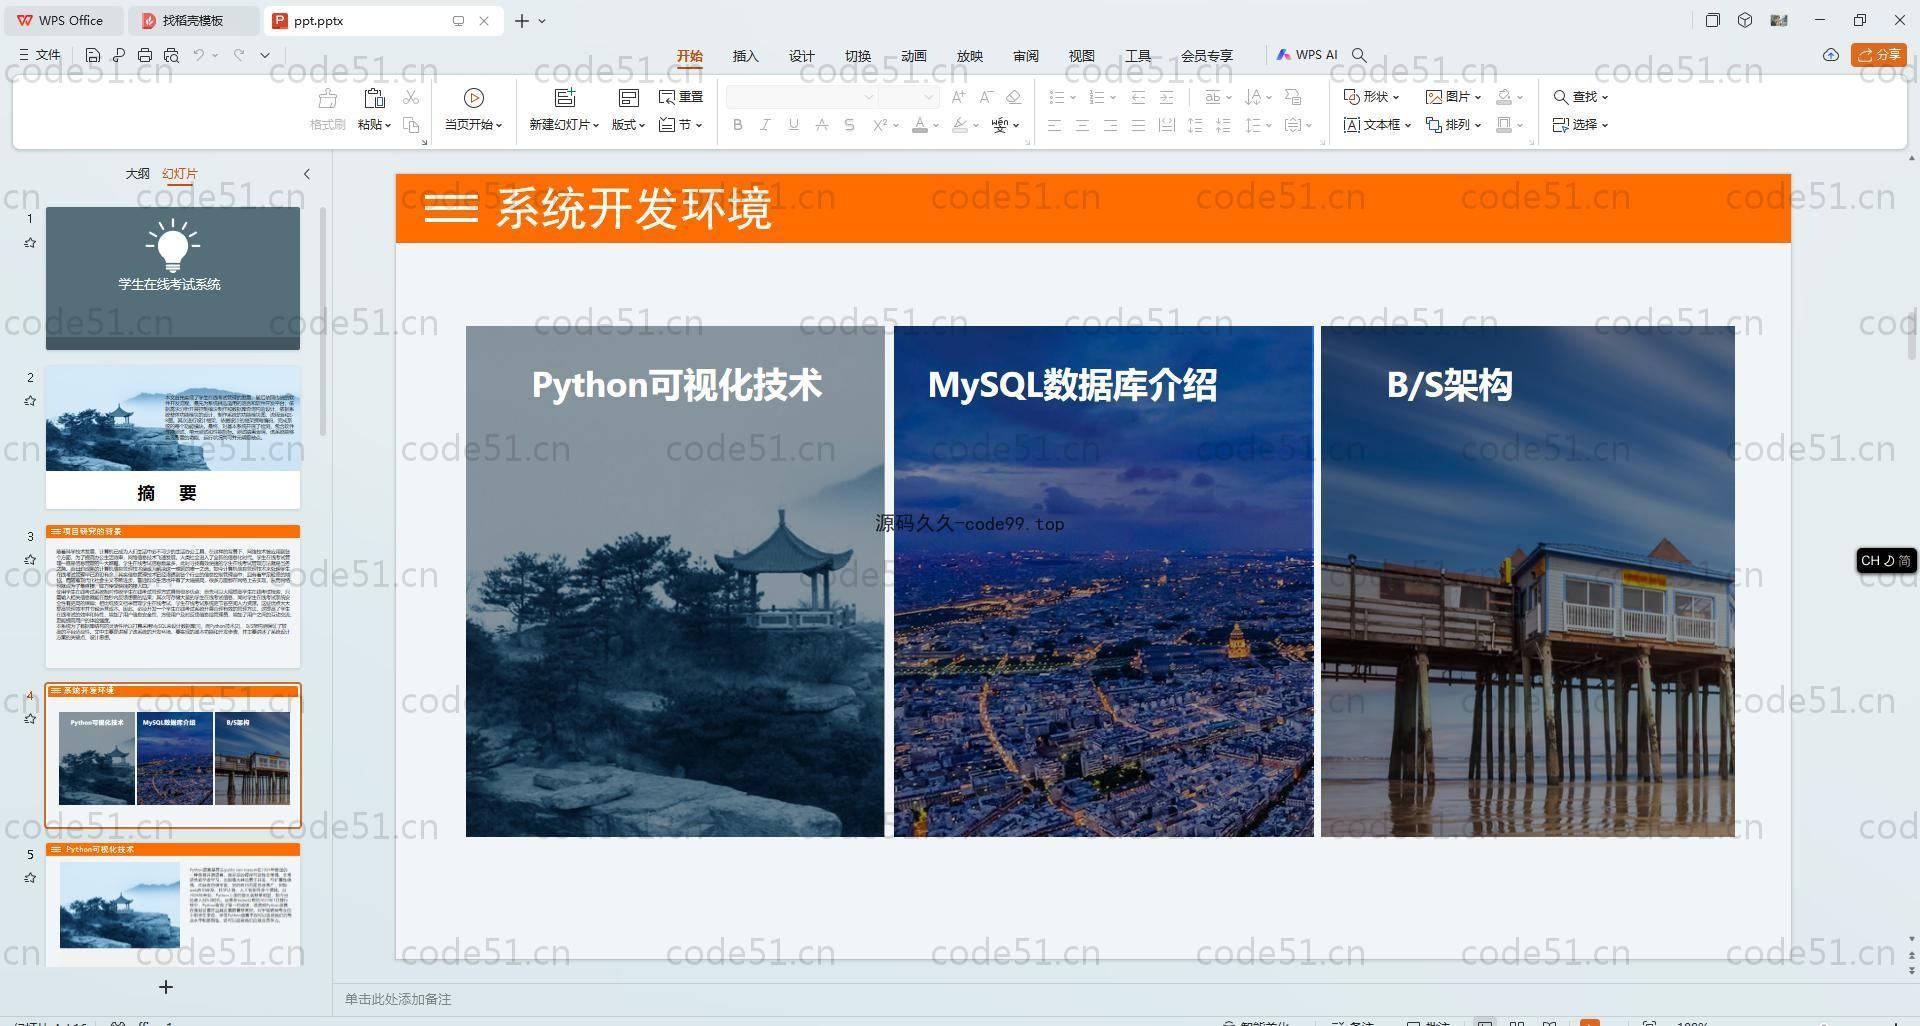1920x1026 pixels.
Task: Click the Copy icon below scissors
Action: 411,125
